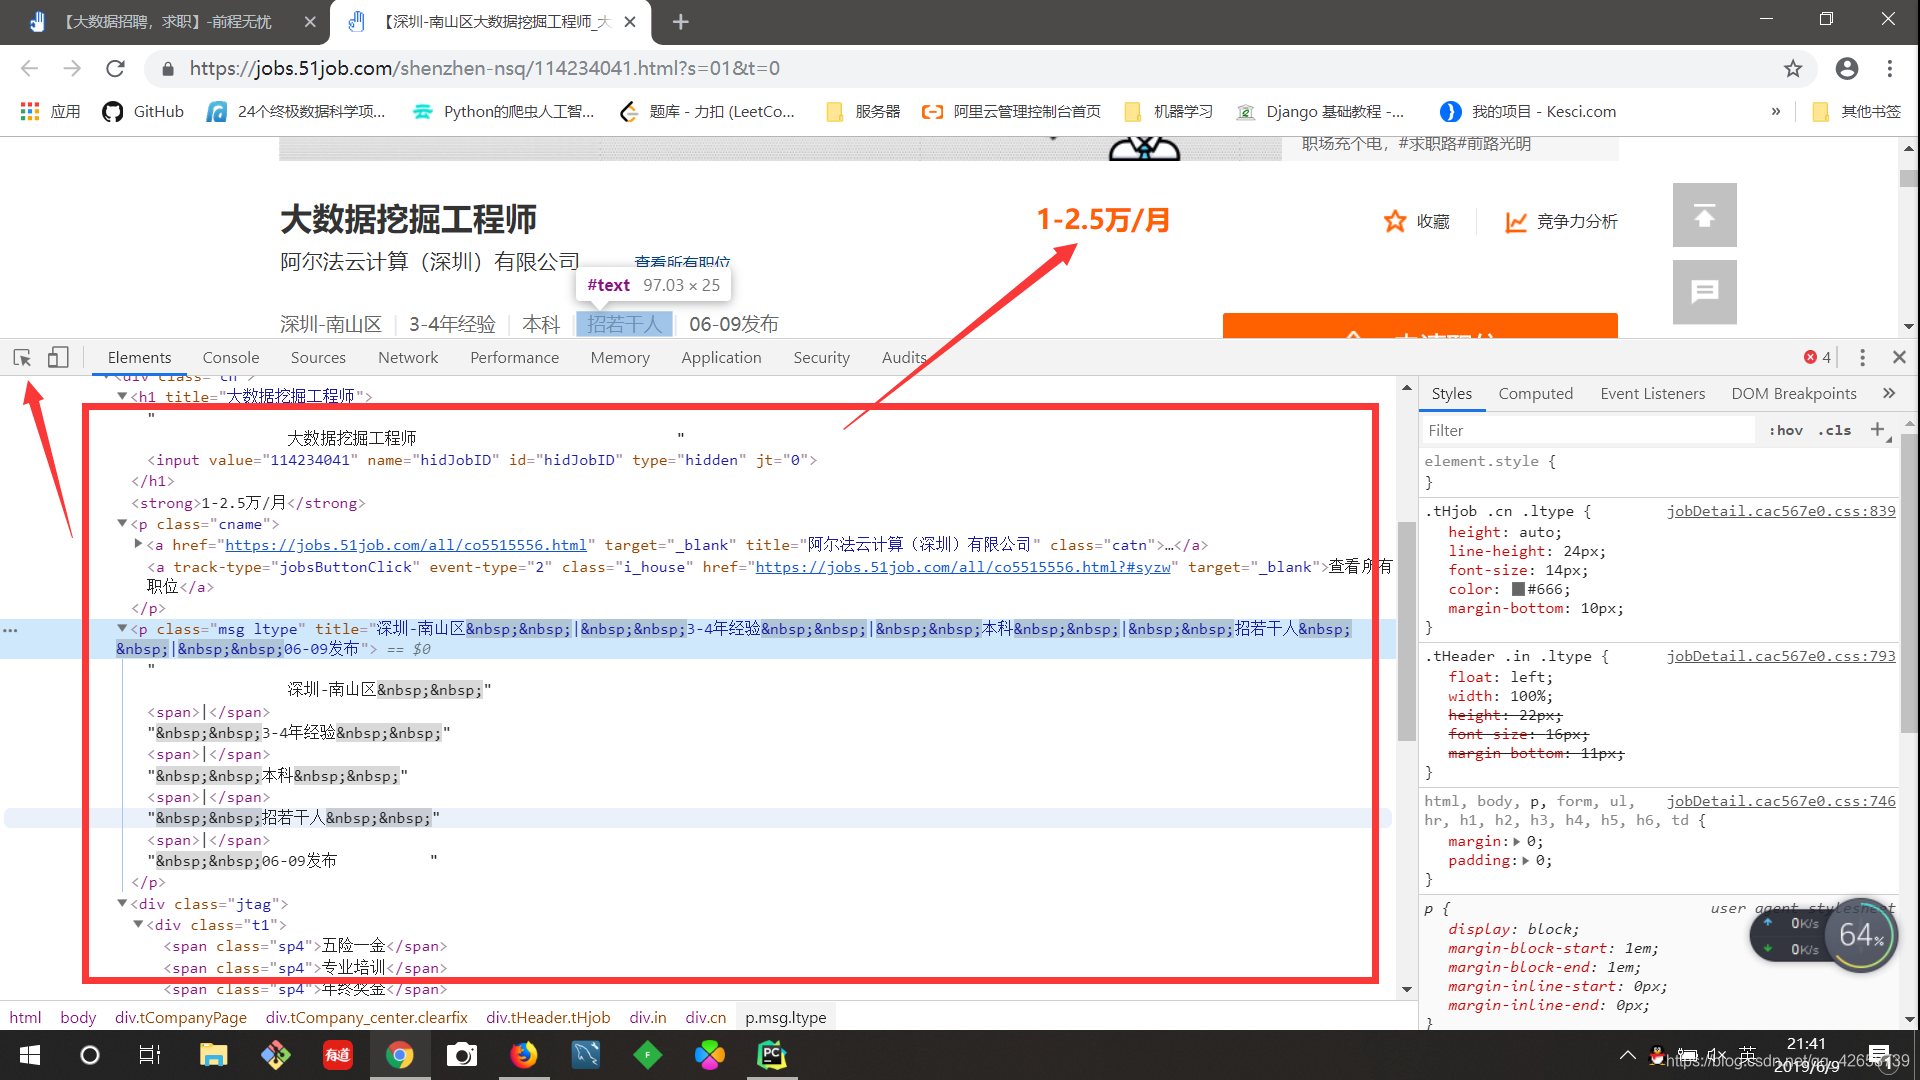Image resolution: width=1920 pixels, height=1080 pixels.
Task: Switch to the Memory tab
Action: [x=620, y=357]
